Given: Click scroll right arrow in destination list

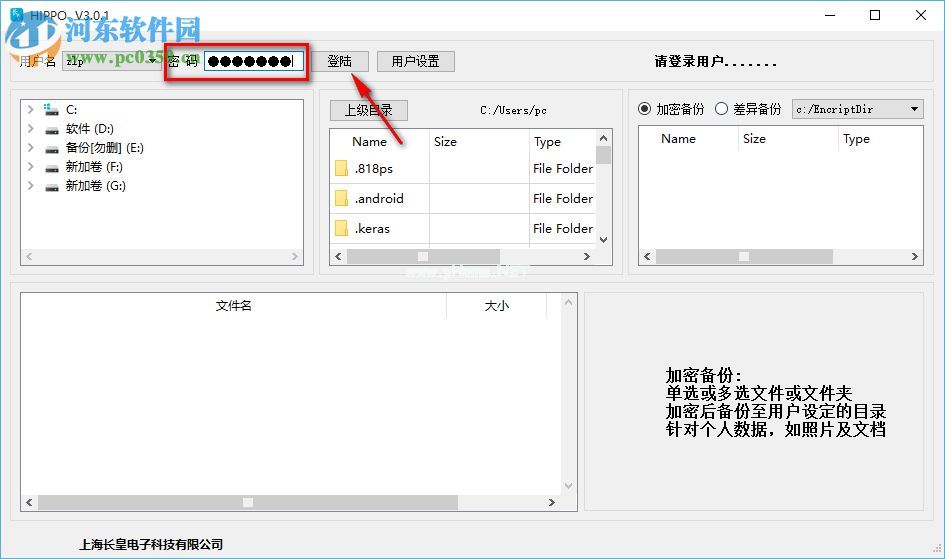Looking at the screenshot, I should (x=915, y=257).
